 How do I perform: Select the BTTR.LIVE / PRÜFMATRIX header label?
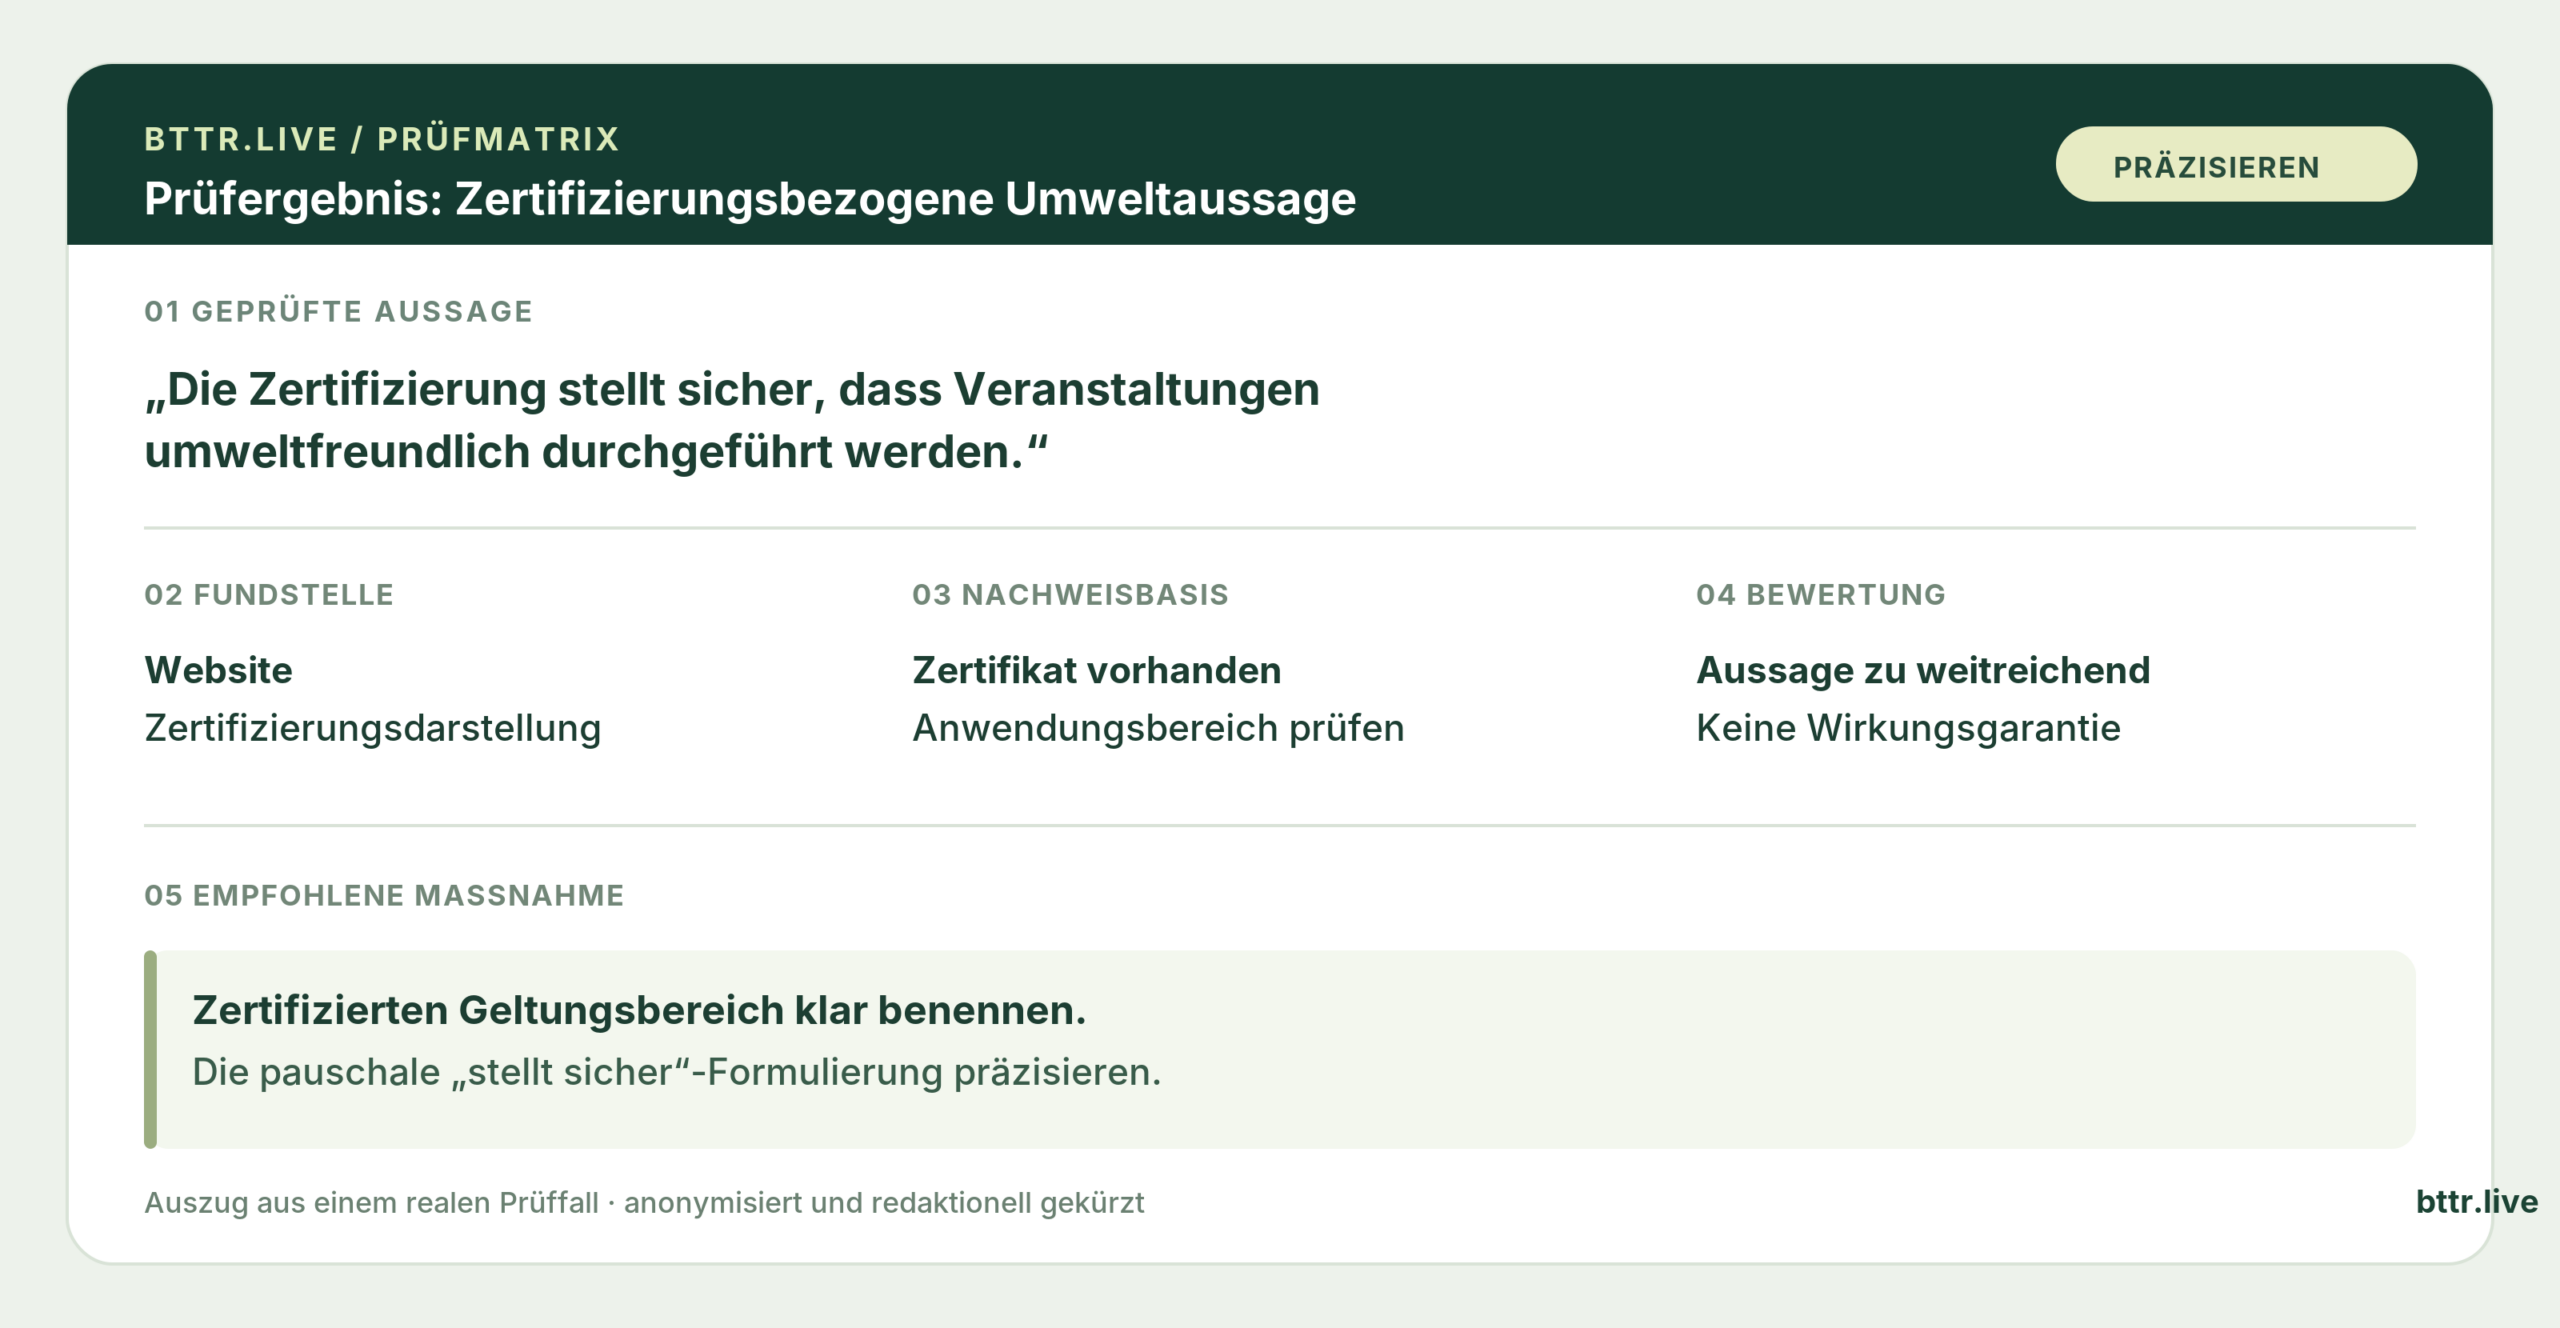[x=382, y=139]
